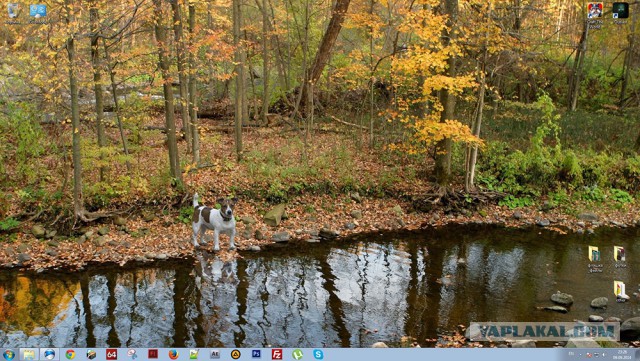The width and height of the screenshot is (640, 361).
Task: Launch Adobe Flash from the taskbar
Action: 153,354
